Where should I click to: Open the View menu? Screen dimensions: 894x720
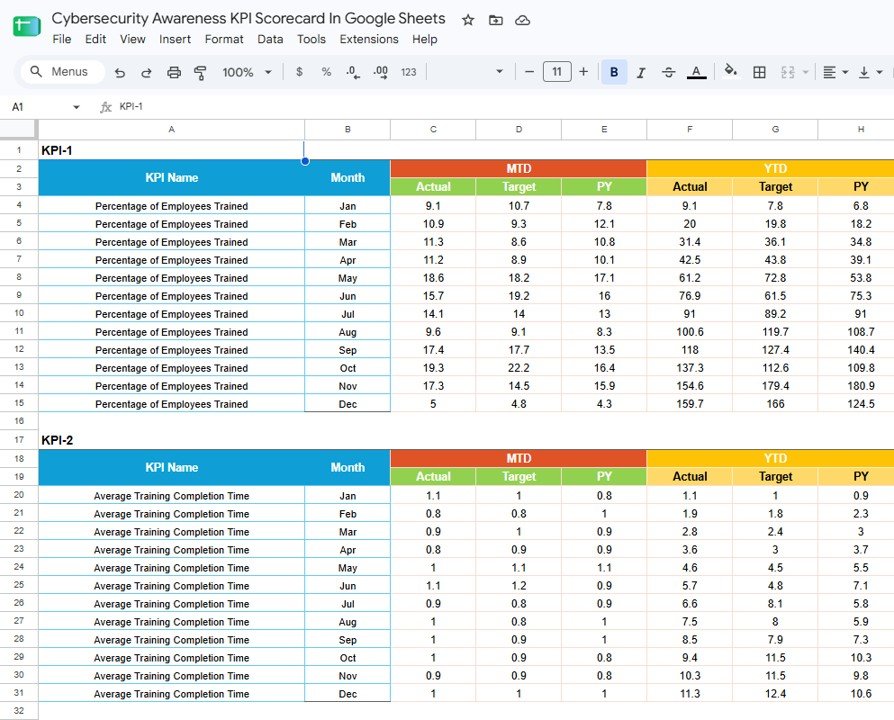(132, 39)
